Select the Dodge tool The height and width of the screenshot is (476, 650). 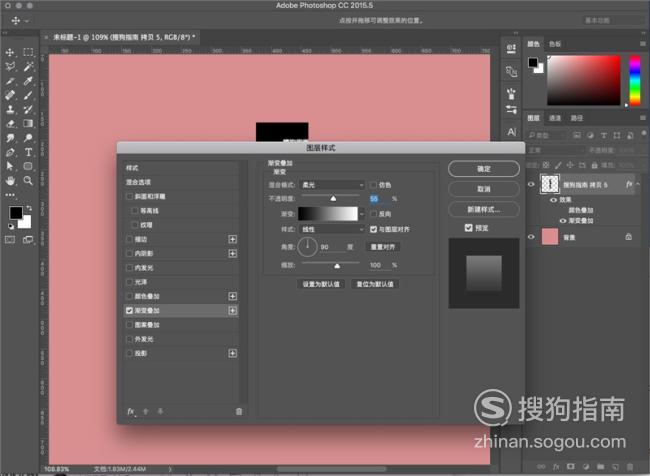[x=28, y=138]
